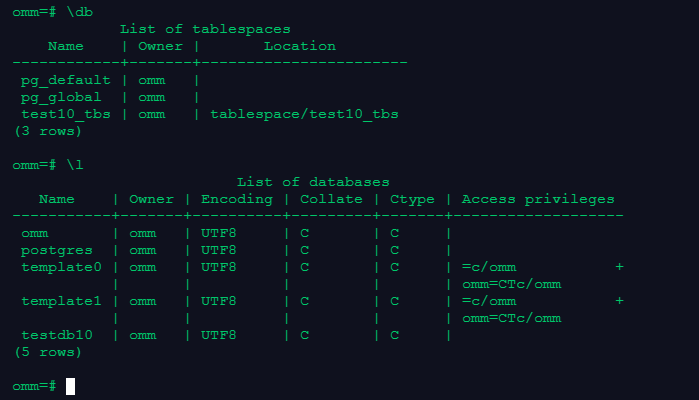The width and height of the screenshot is (699, 400).
Task: Select the test10_tbs tablespace name
Action: [65, 114]
